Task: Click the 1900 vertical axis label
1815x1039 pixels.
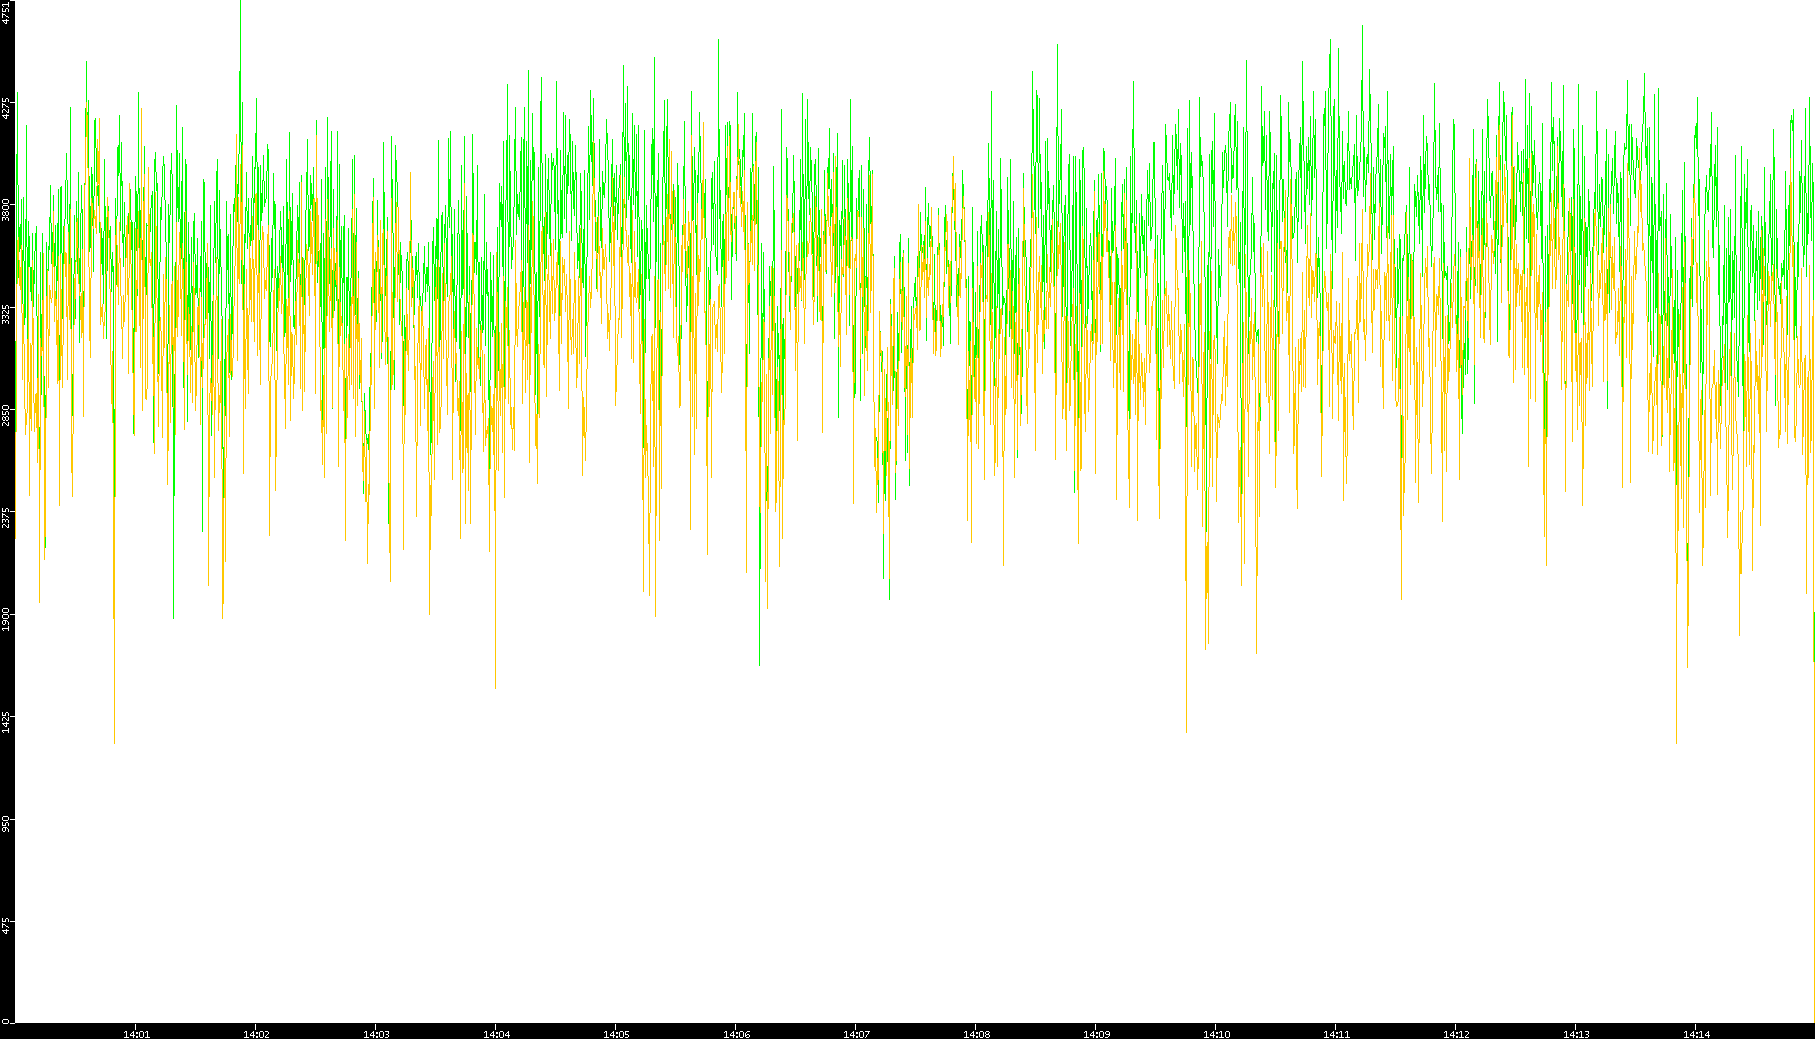Action: coord(7,619)
